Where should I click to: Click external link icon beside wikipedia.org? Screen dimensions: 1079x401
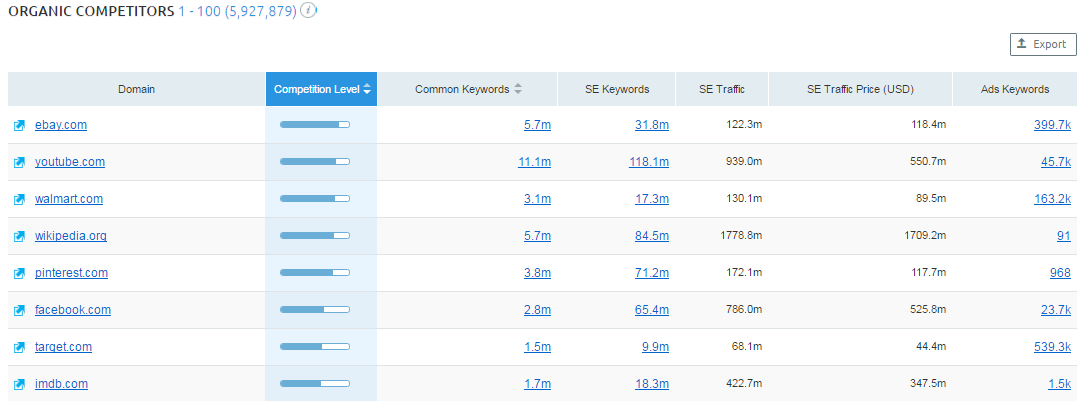(20, 237)
